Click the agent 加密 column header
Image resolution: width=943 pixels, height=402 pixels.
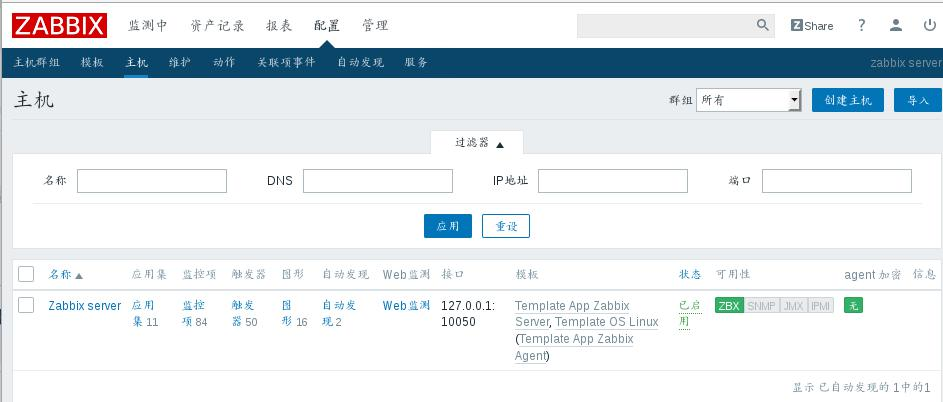pos(873,274)
